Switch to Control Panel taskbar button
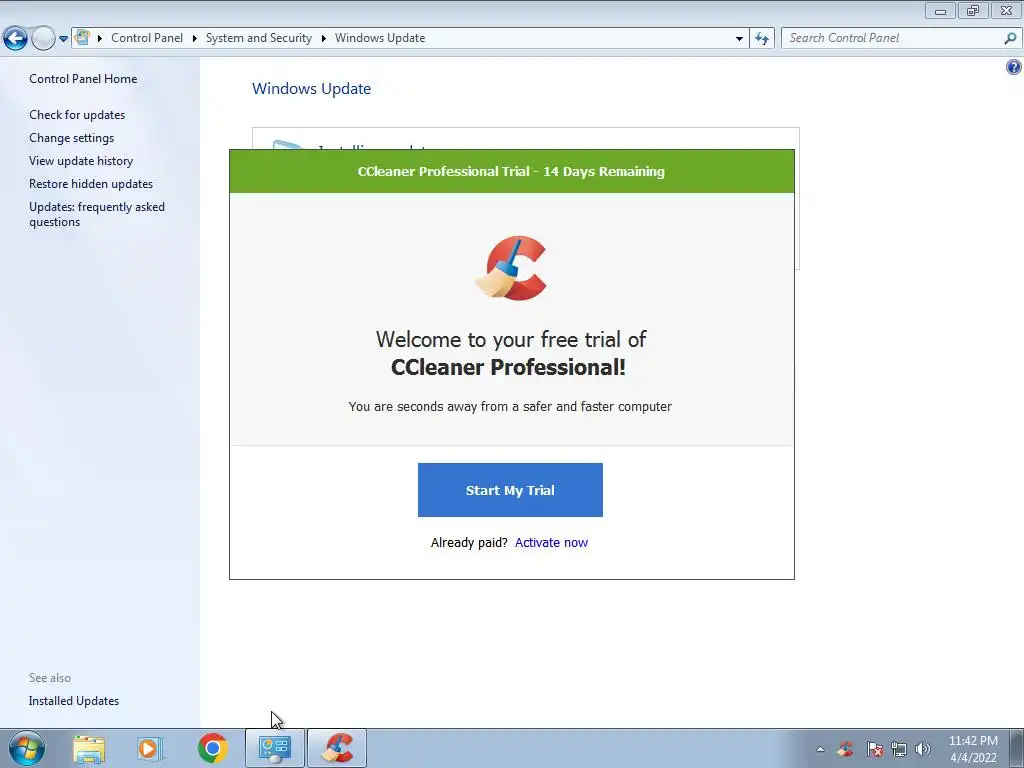The width and height of the screenshot is (1024, 768). tap(275, 748)
